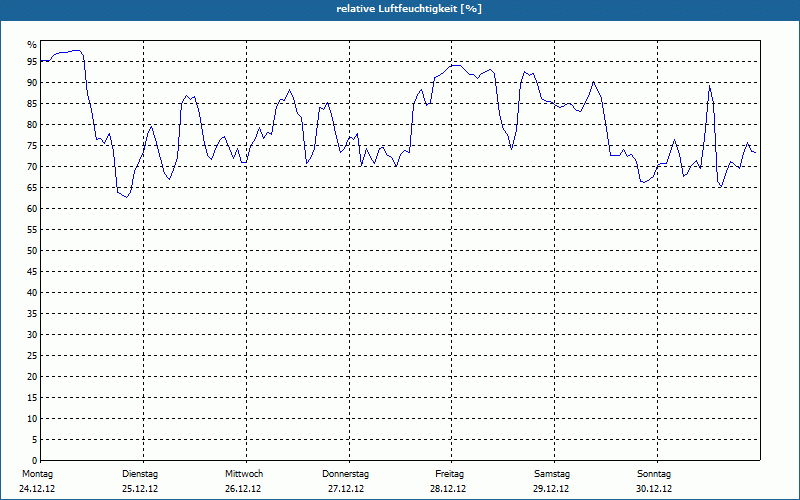
Task: Select the 'Dienstag' day label
Action: click(140, 474)
